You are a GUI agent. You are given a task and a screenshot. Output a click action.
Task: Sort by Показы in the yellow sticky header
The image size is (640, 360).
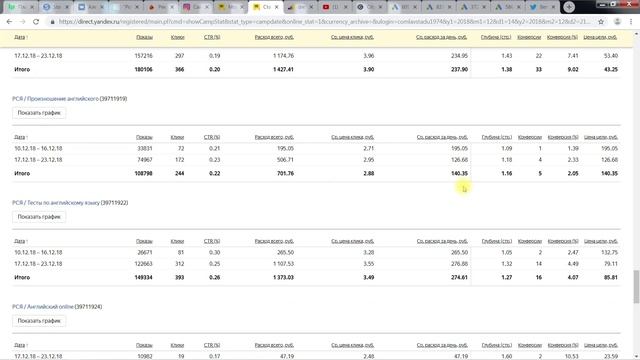[144, 37]
